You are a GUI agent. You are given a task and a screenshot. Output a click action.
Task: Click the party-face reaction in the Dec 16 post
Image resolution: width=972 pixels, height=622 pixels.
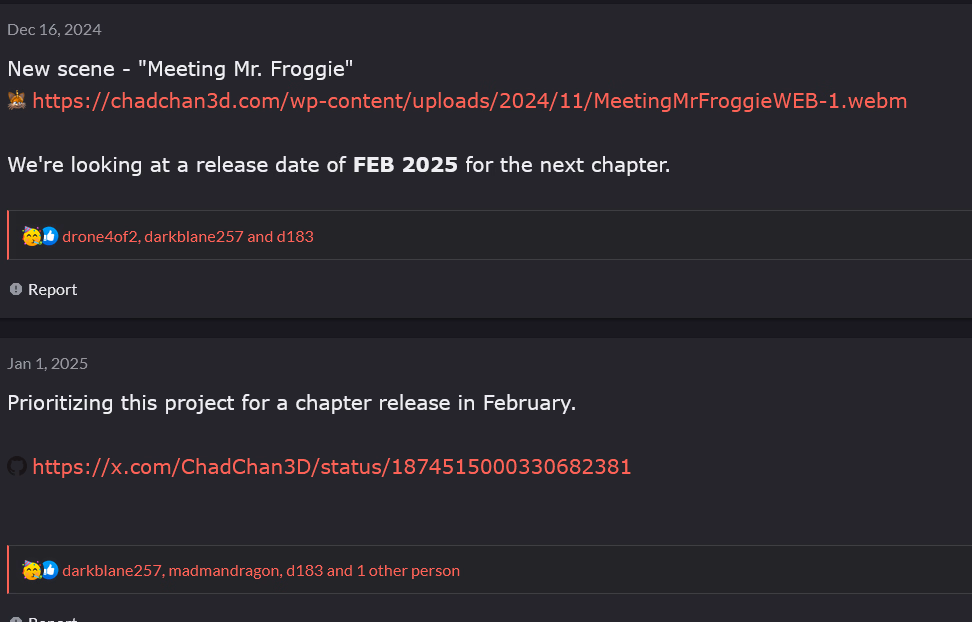pos(32,236)
